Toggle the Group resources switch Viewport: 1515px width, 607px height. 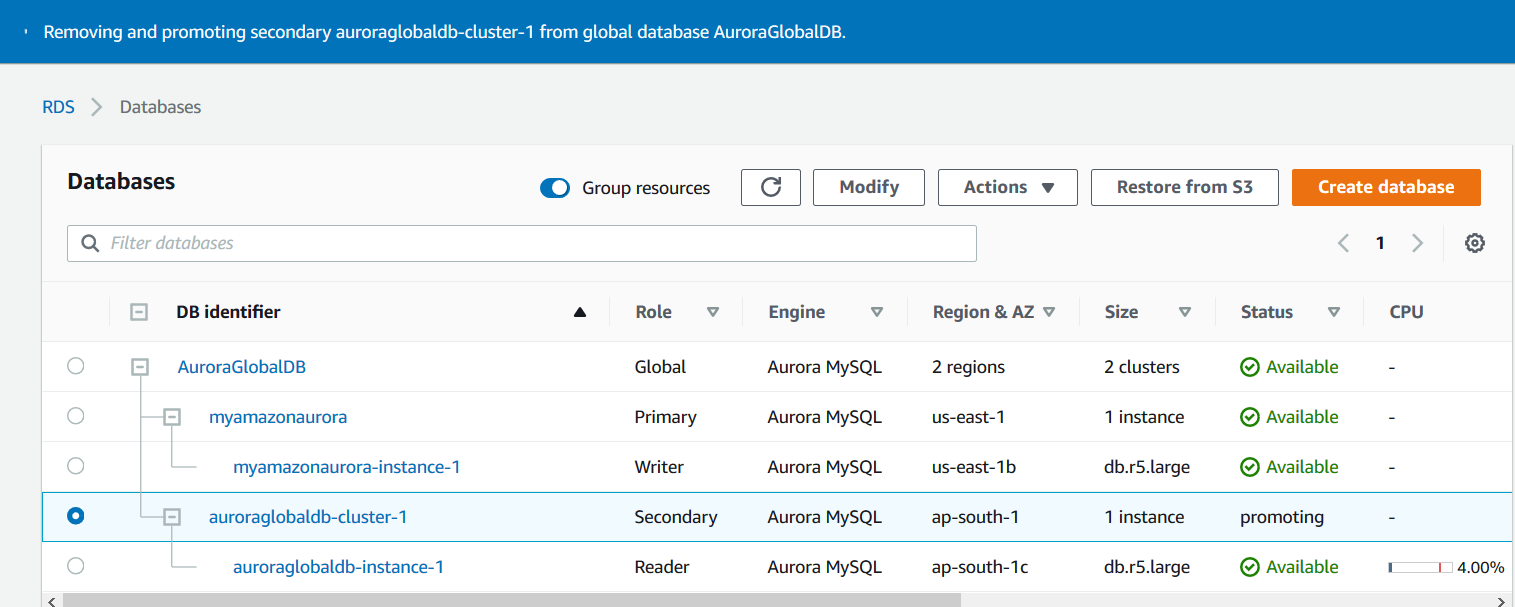coord(555,188)
